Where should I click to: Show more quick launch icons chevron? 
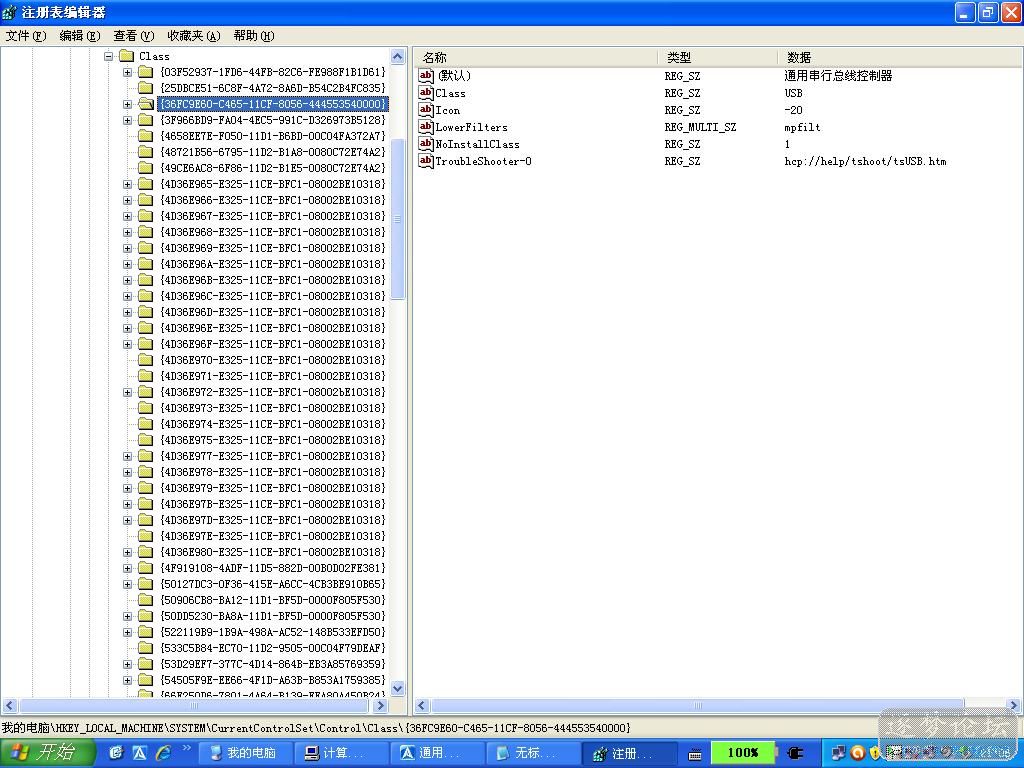click(x=187, y=748)
